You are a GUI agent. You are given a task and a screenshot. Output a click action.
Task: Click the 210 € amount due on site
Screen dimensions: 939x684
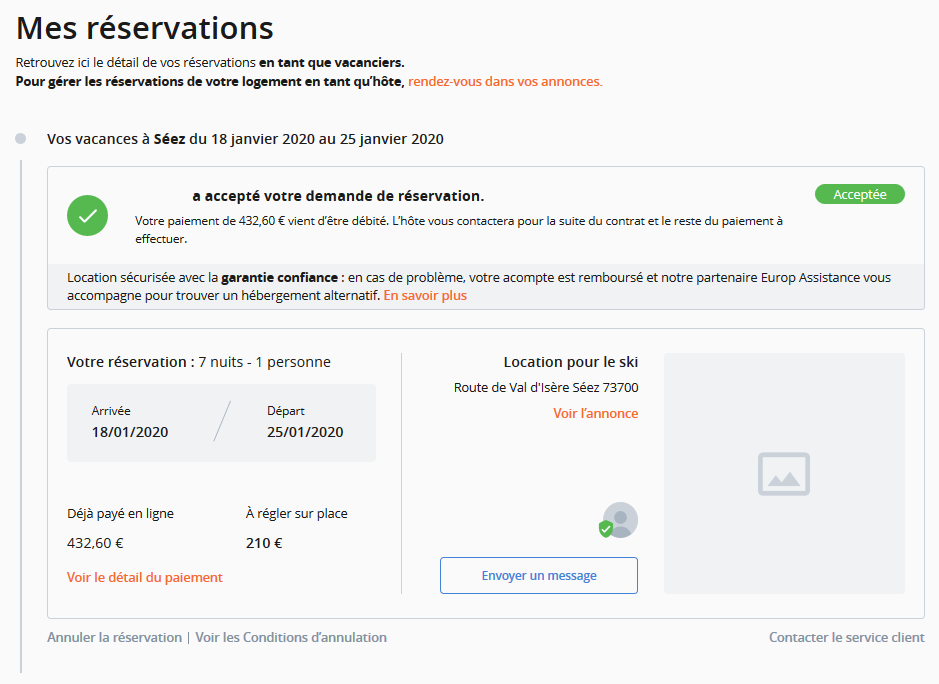coord(264,544)
